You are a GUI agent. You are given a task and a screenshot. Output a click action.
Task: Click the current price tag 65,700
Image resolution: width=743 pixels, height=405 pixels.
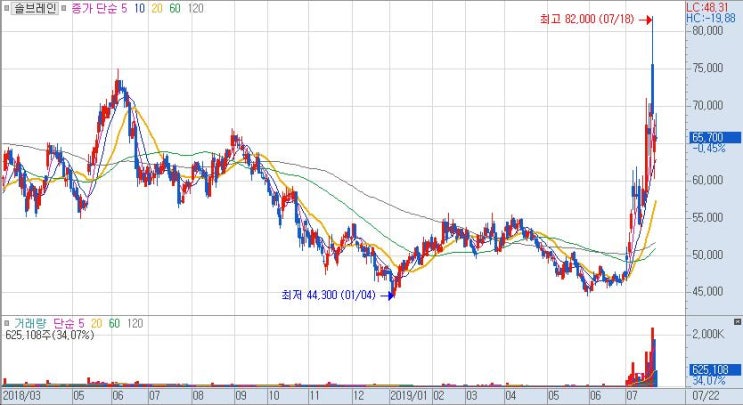pos(714,137)
